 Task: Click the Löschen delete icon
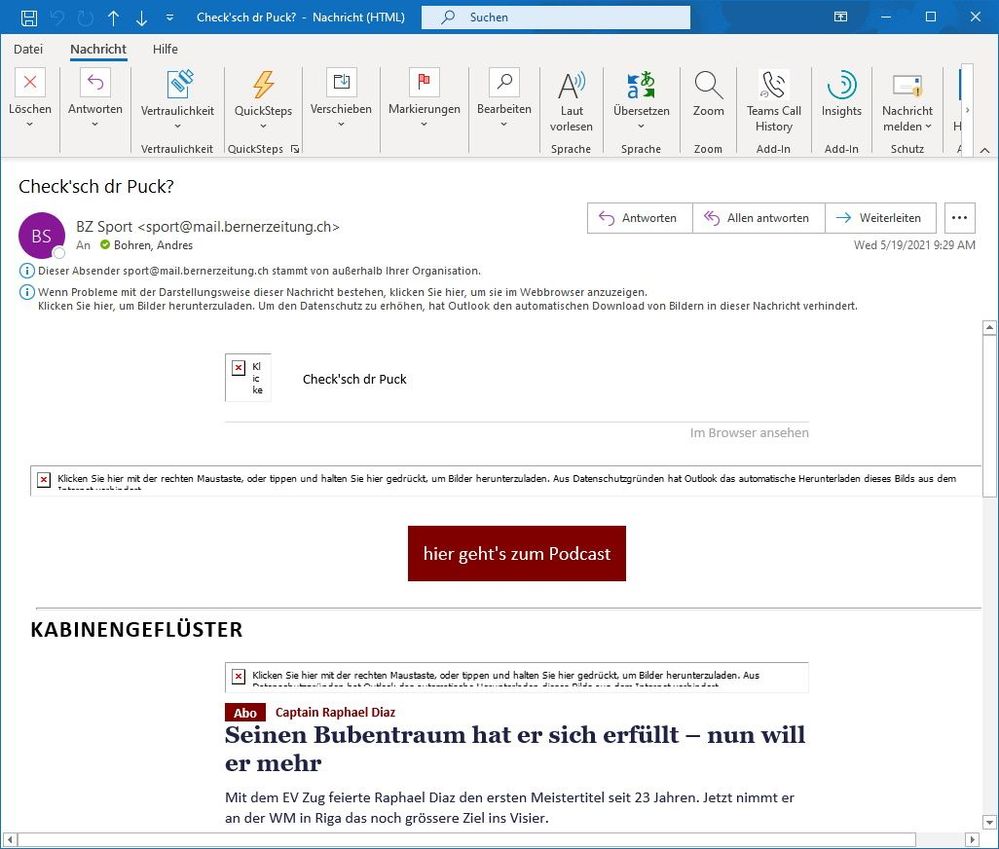click(x=30, y=83)
